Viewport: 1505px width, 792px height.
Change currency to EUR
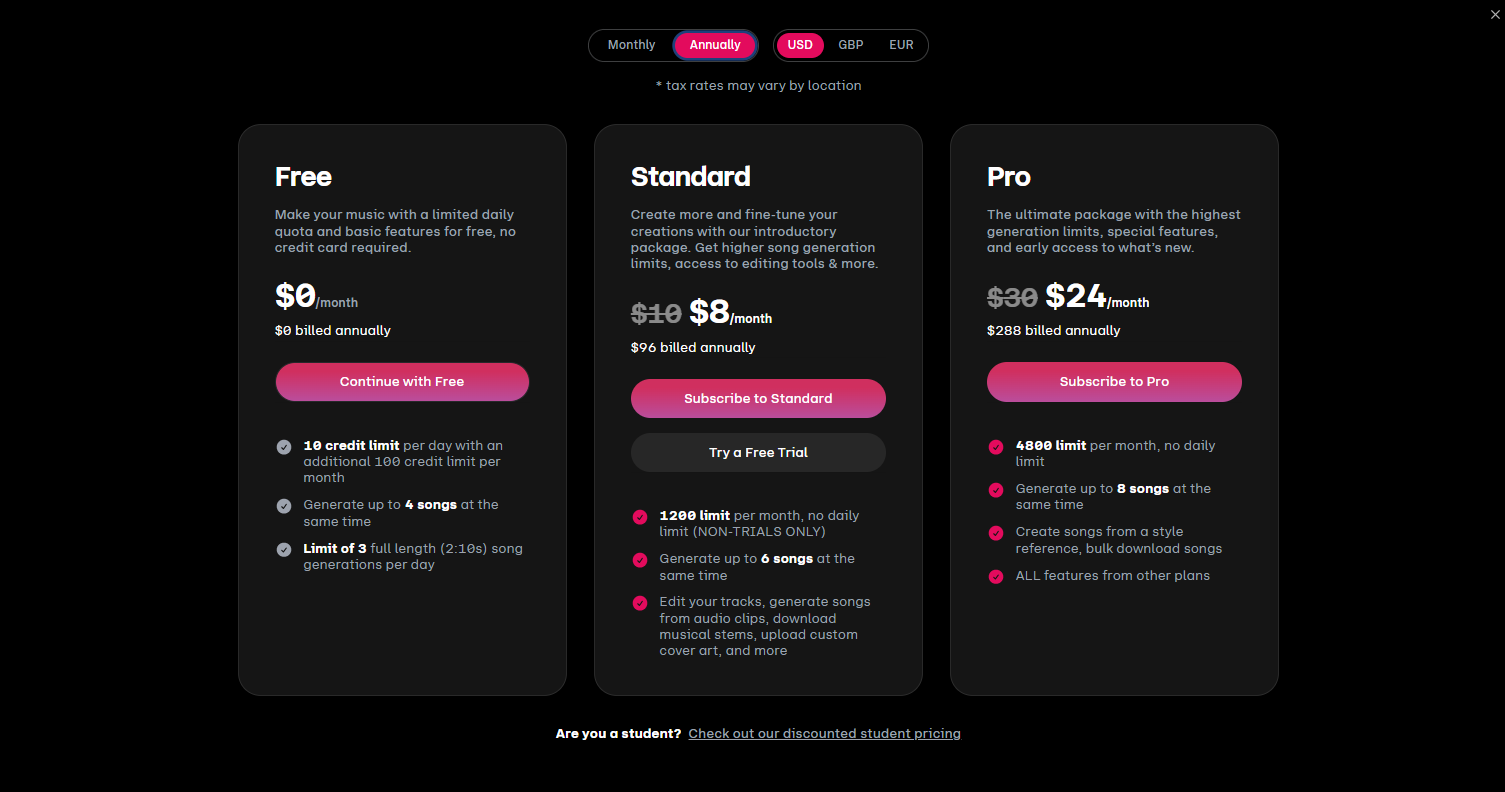click(x=901, y=45)
